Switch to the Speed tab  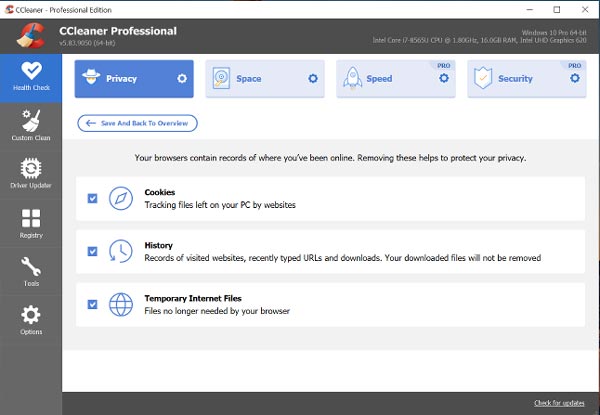coord(396,79)
